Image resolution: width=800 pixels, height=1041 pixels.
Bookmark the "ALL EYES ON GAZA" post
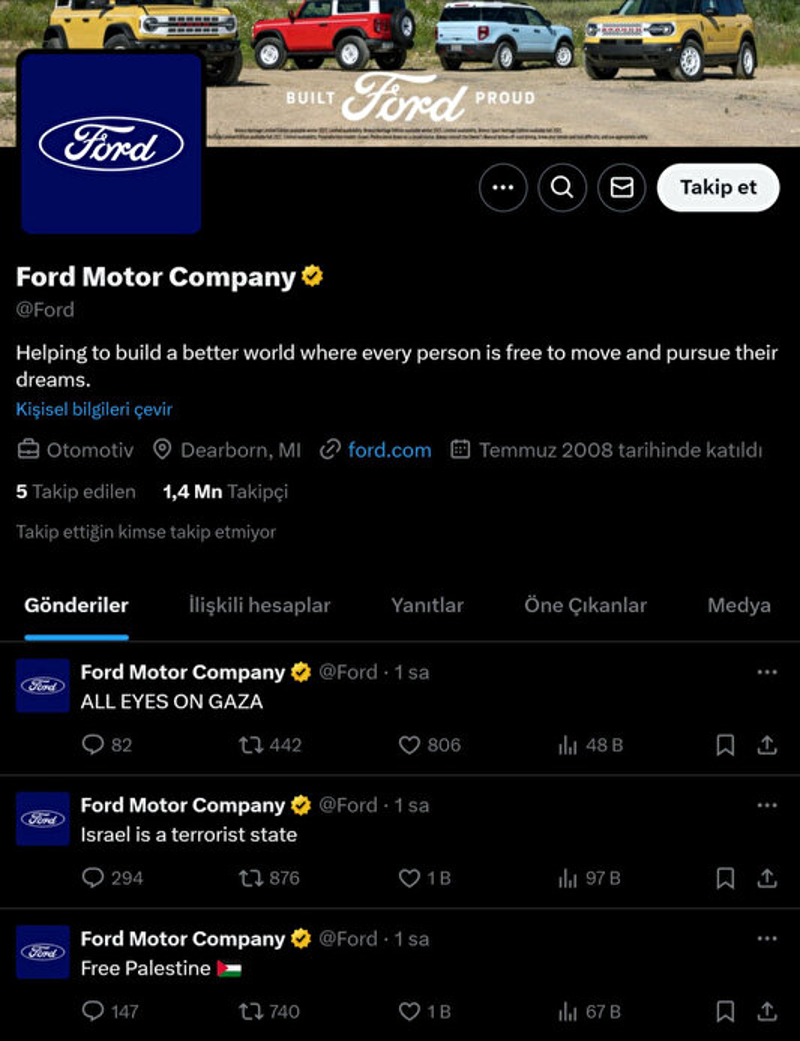click(x=726, y=745)
